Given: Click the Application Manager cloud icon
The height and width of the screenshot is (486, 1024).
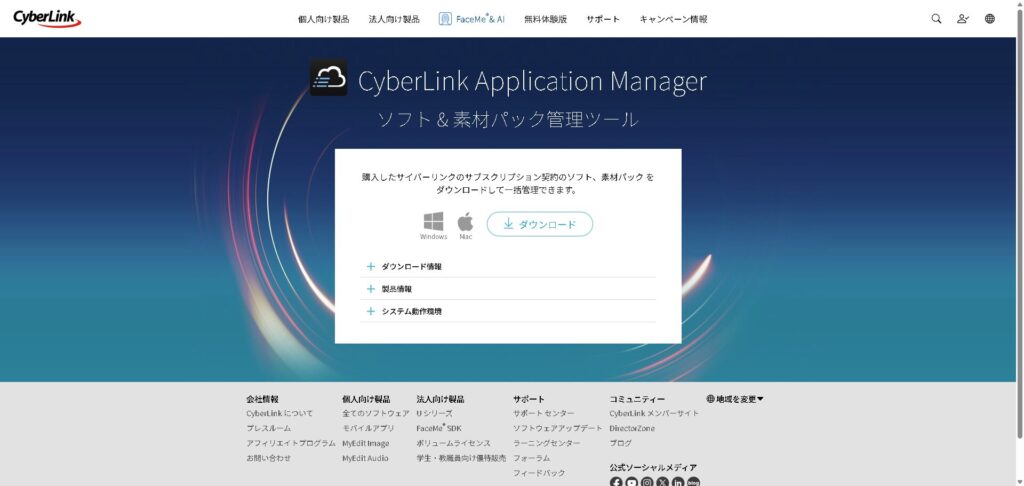Looking at the screenshot, I should (329, 79).
